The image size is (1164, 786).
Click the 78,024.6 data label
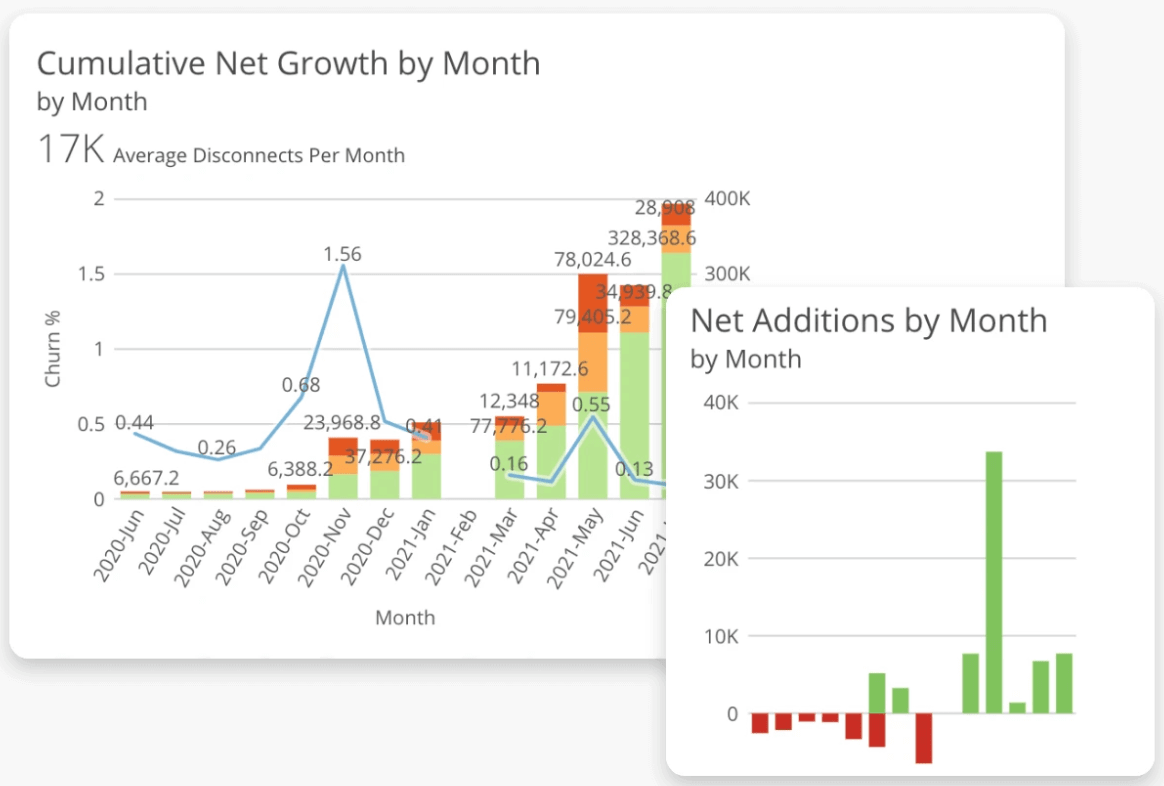coord(593,260)
